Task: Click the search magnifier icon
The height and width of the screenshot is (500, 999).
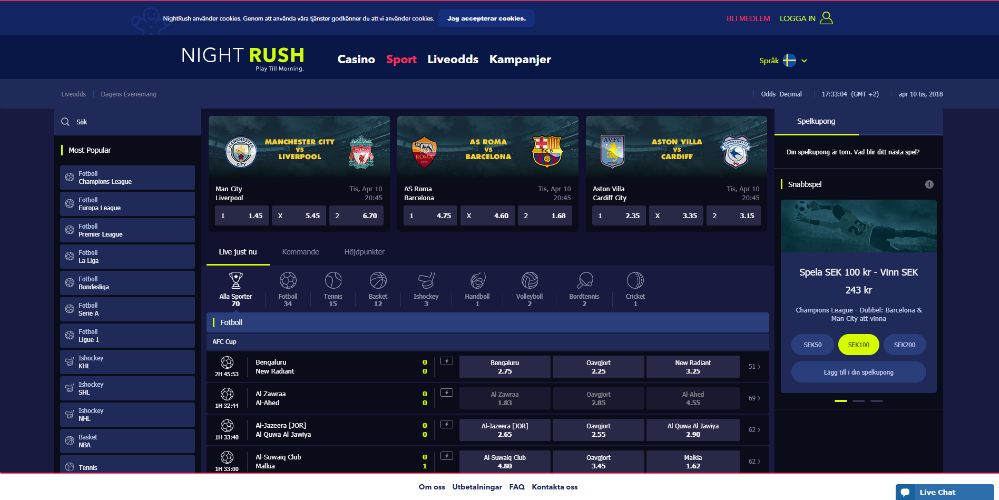Action: (x=65, y=122)
